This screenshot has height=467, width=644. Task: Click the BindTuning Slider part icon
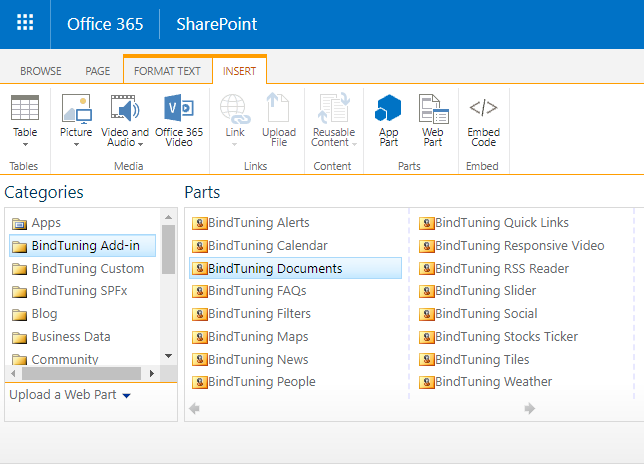click(x=427, y=291)
